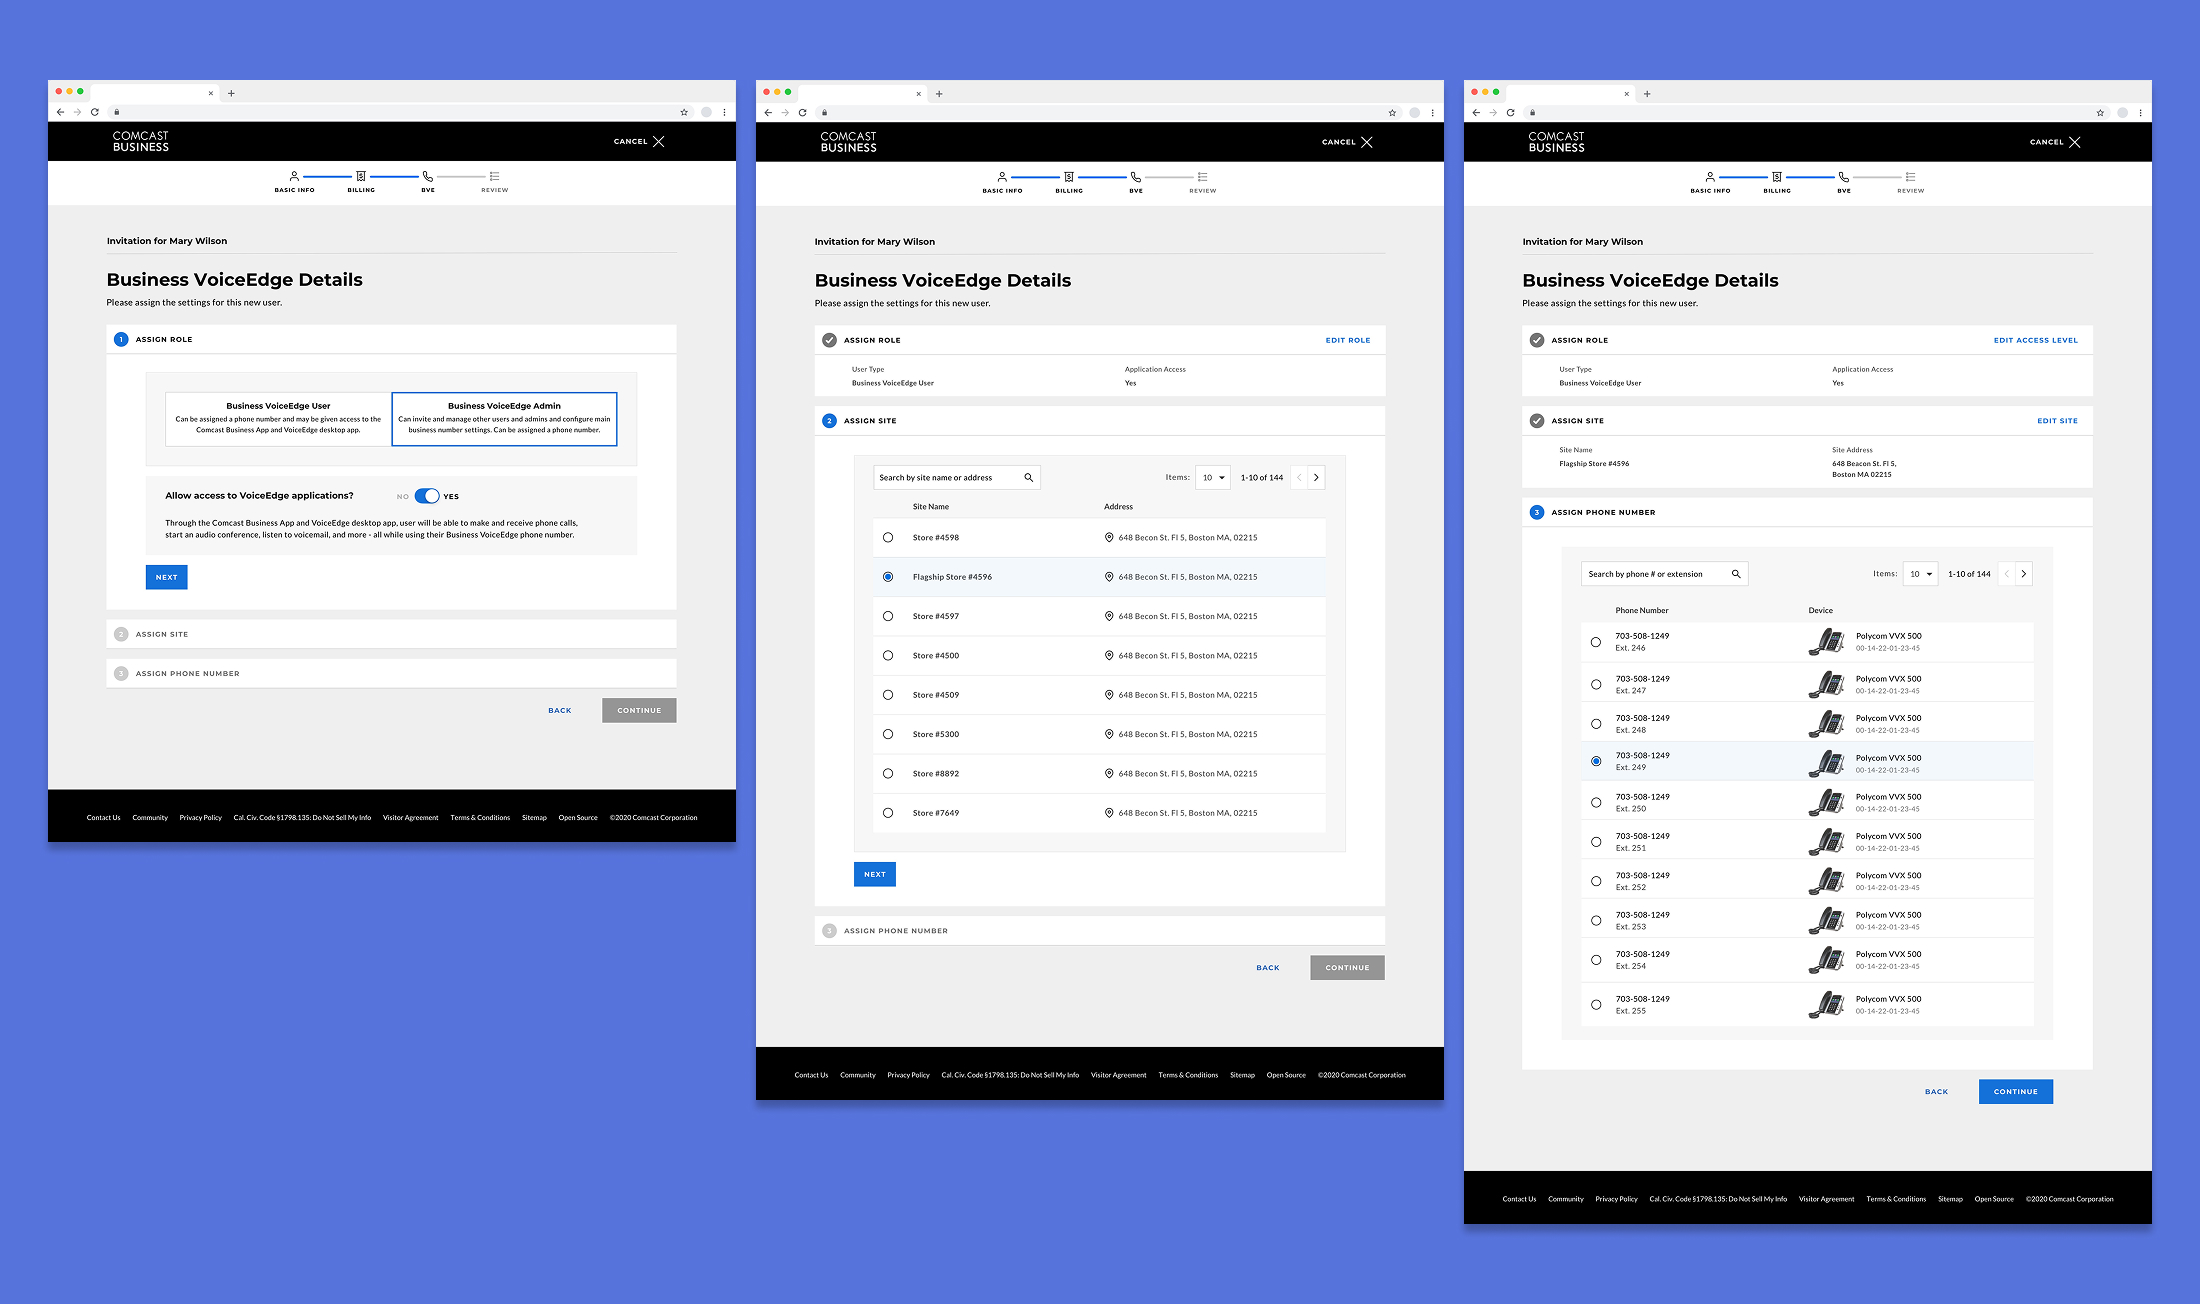Click the Basic Info step icon in left window
This screenshot has width=2200, height=1304.
tap(294, 176)
